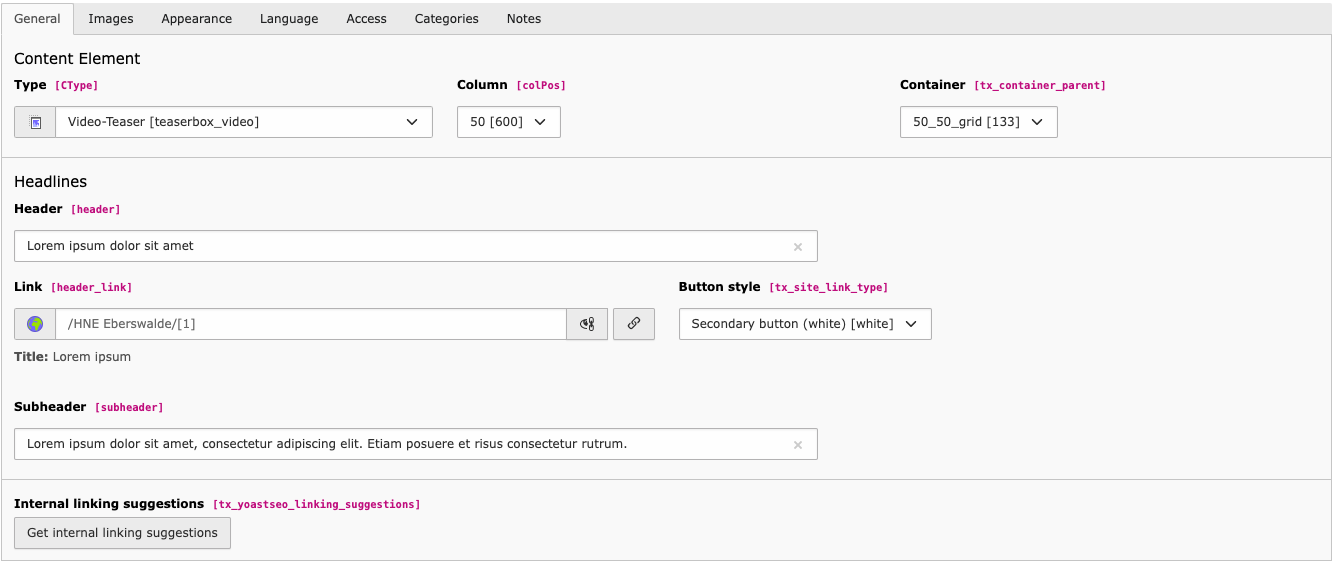Click the globe icon in the Link field

(35, 324)
